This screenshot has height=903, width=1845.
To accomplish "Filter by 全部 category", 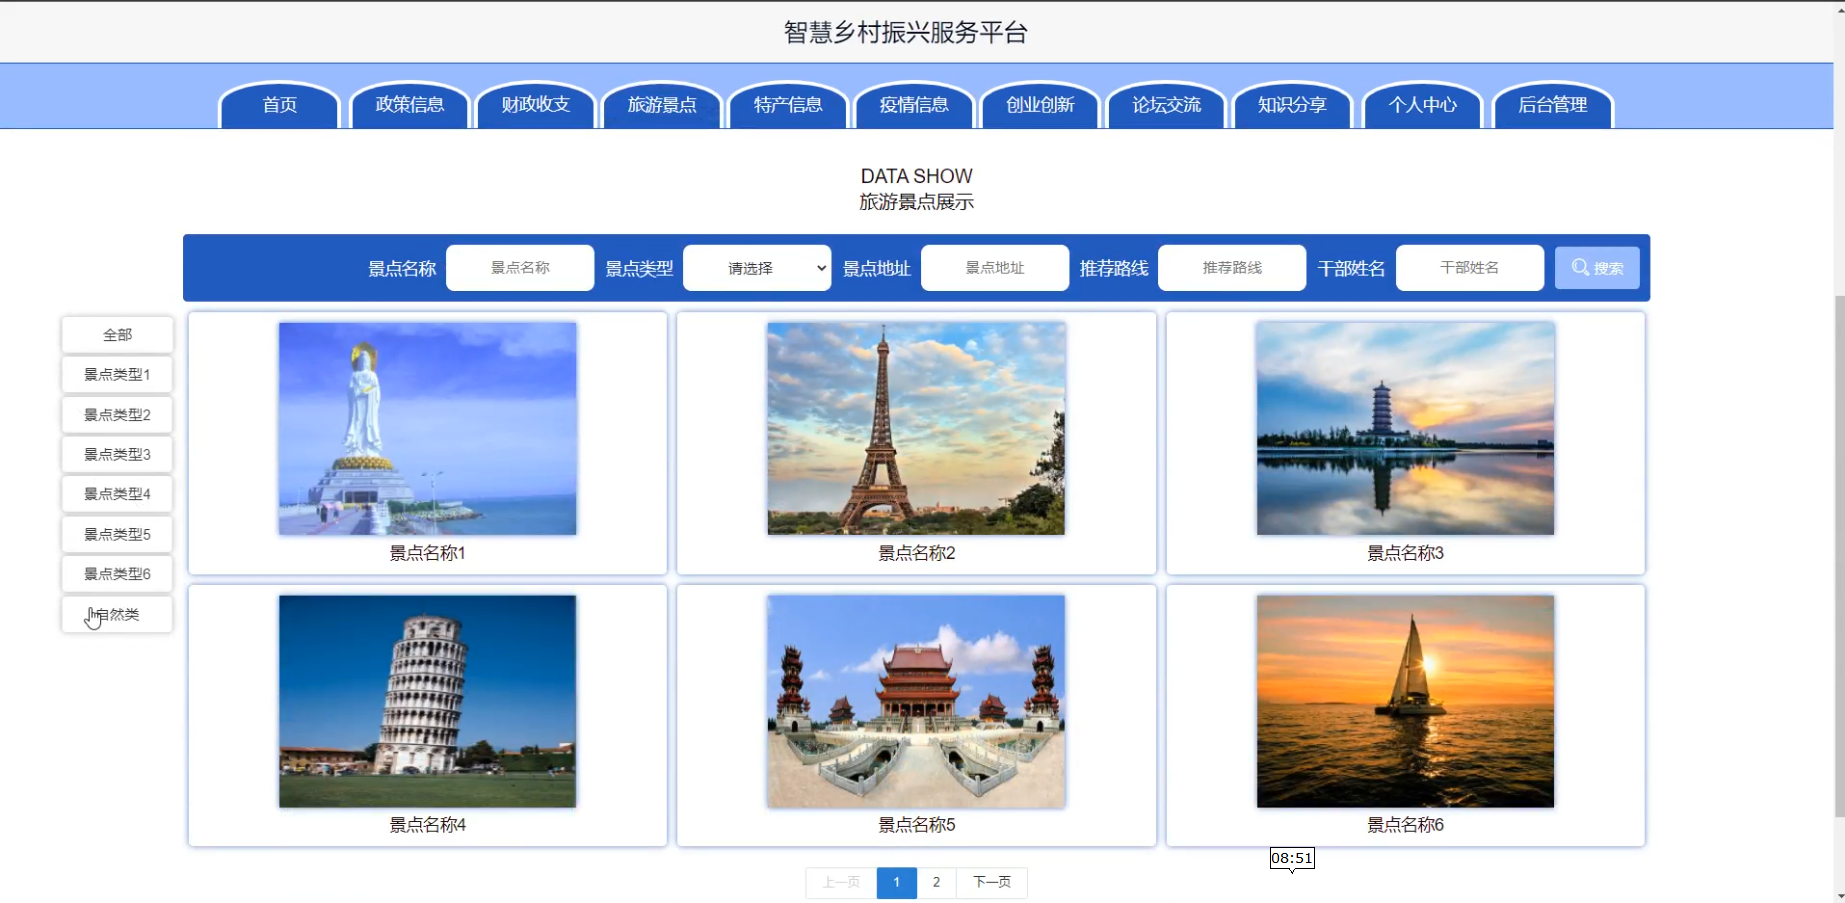I will [117, 335].
